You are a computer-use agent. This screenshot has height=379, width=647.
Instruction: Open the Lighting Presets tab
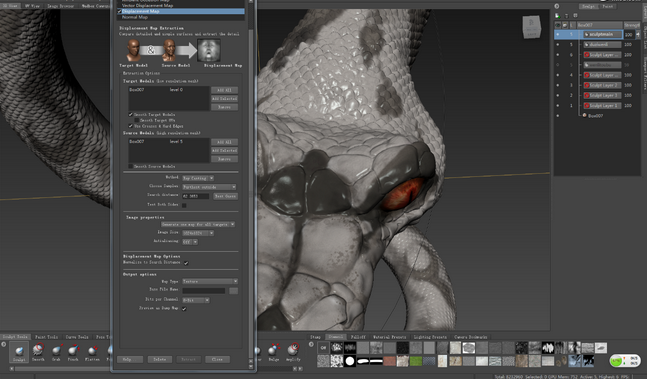point(430,337)
